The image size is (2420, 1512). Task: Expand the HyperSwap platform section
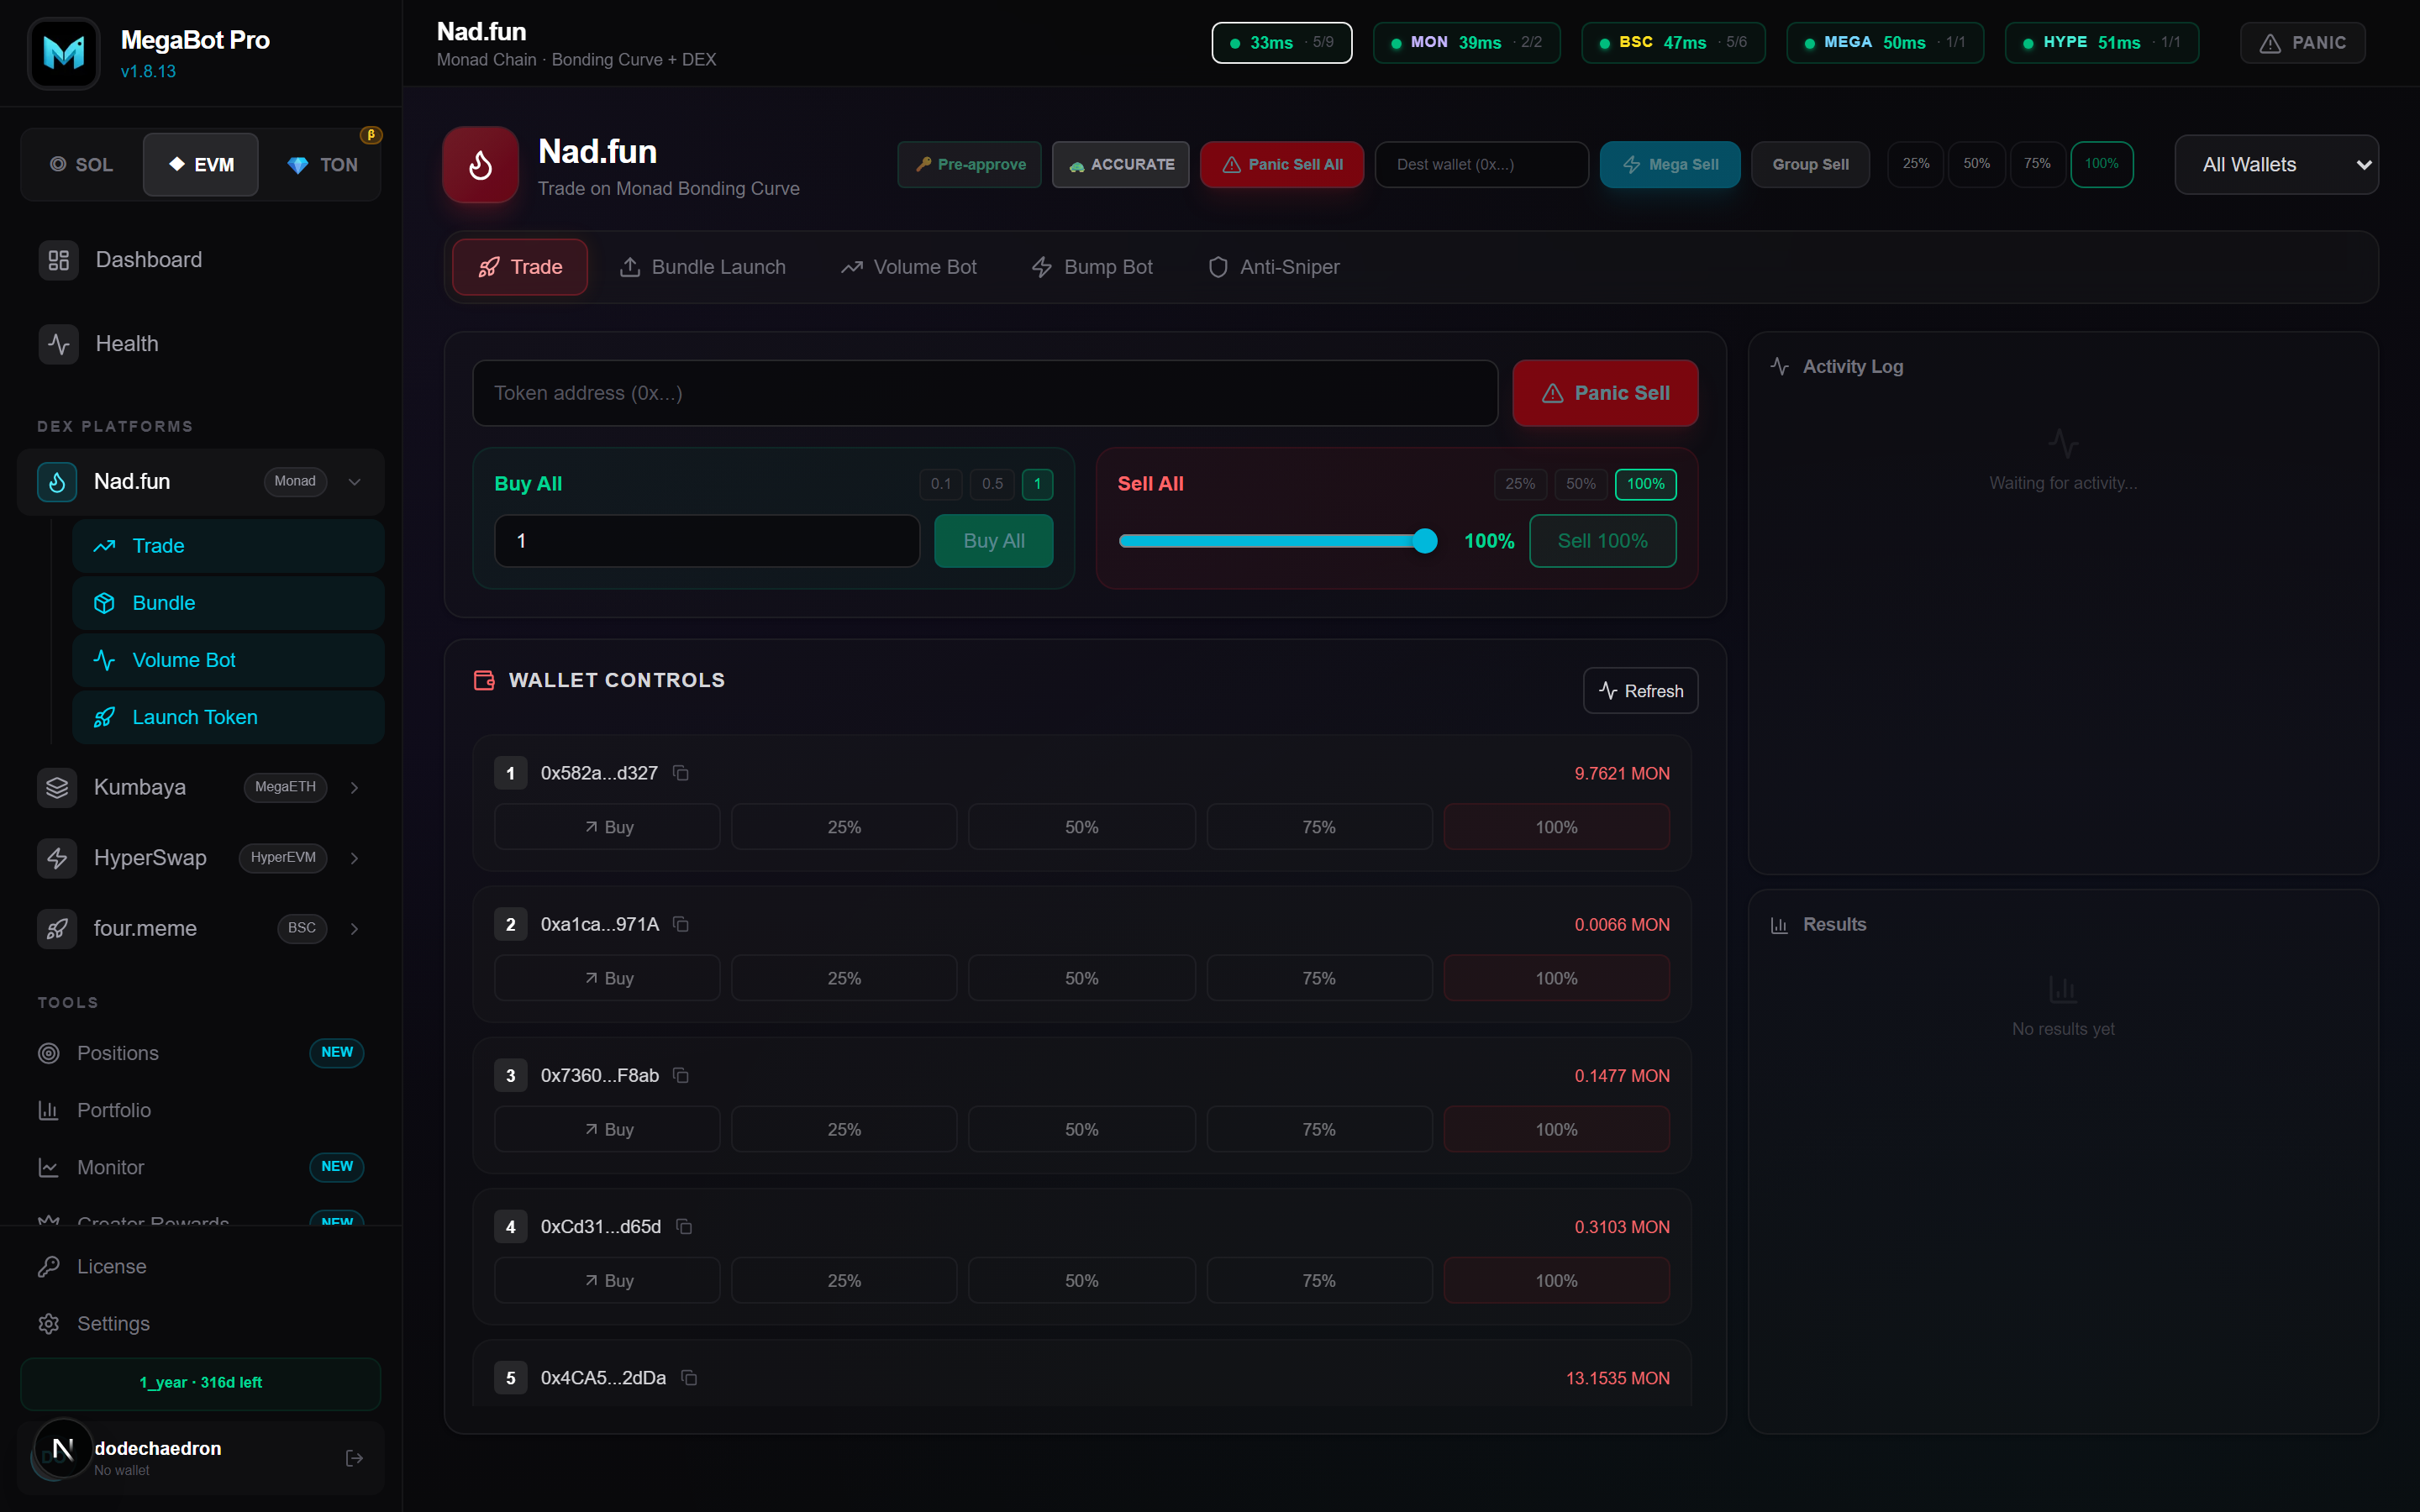pyautogui.click(x=354, y=858)
